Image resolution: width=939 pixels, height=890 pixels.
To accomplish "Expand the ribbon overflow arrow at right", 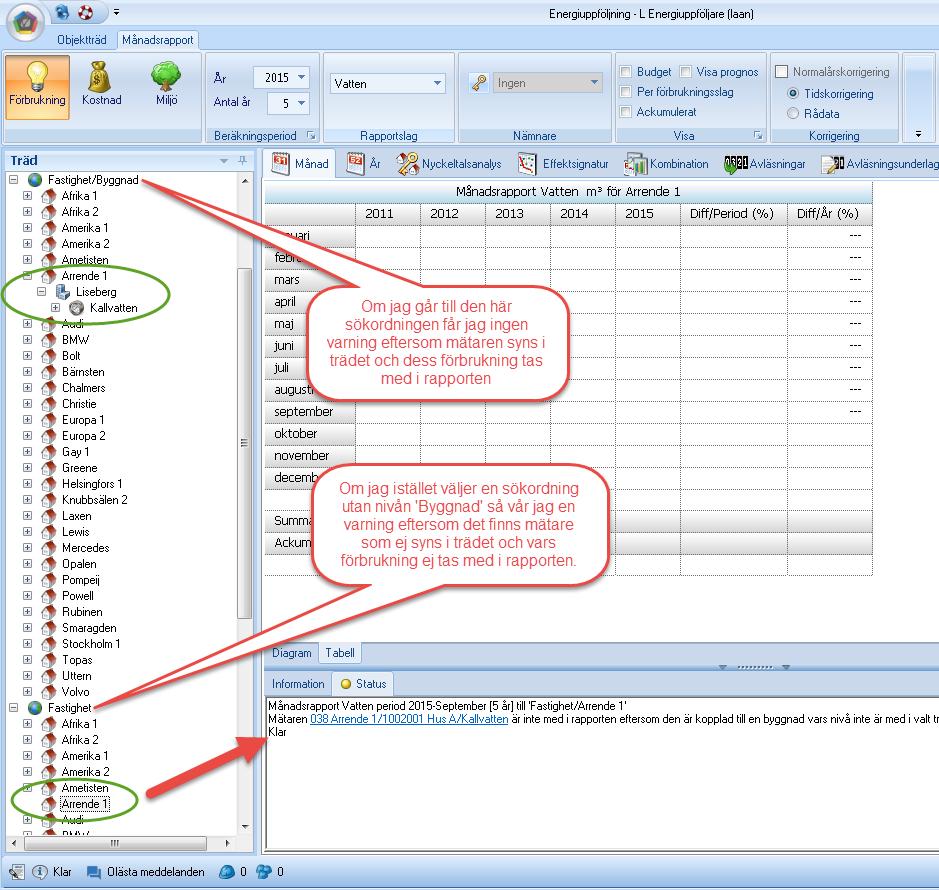I will [918, 134].
